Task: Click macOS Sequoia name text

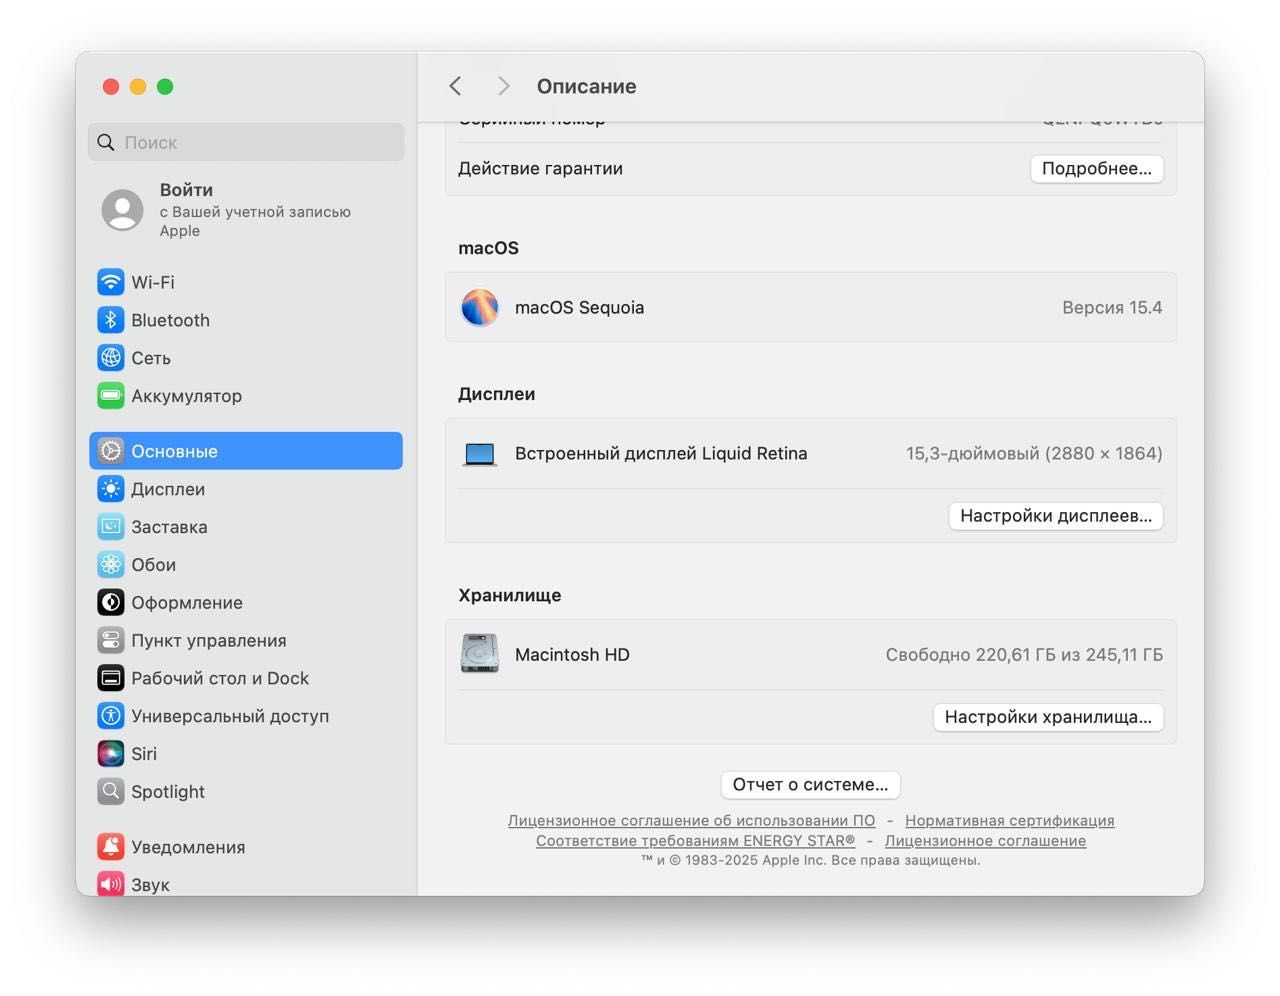Action: point(579,307)
